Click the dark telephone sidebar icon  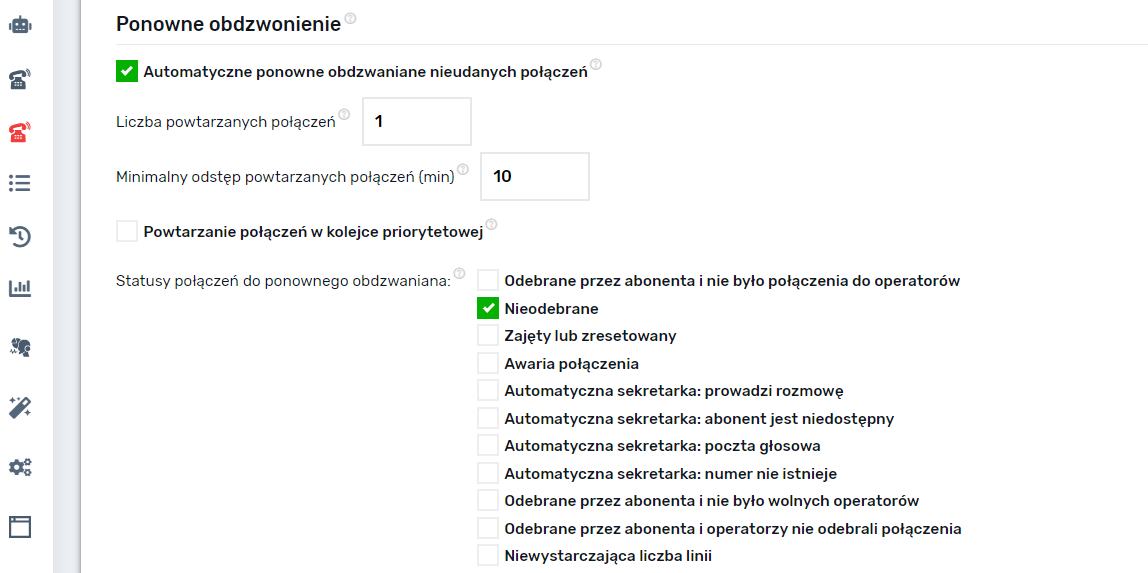pyautogui.click(x=20, y=79)
